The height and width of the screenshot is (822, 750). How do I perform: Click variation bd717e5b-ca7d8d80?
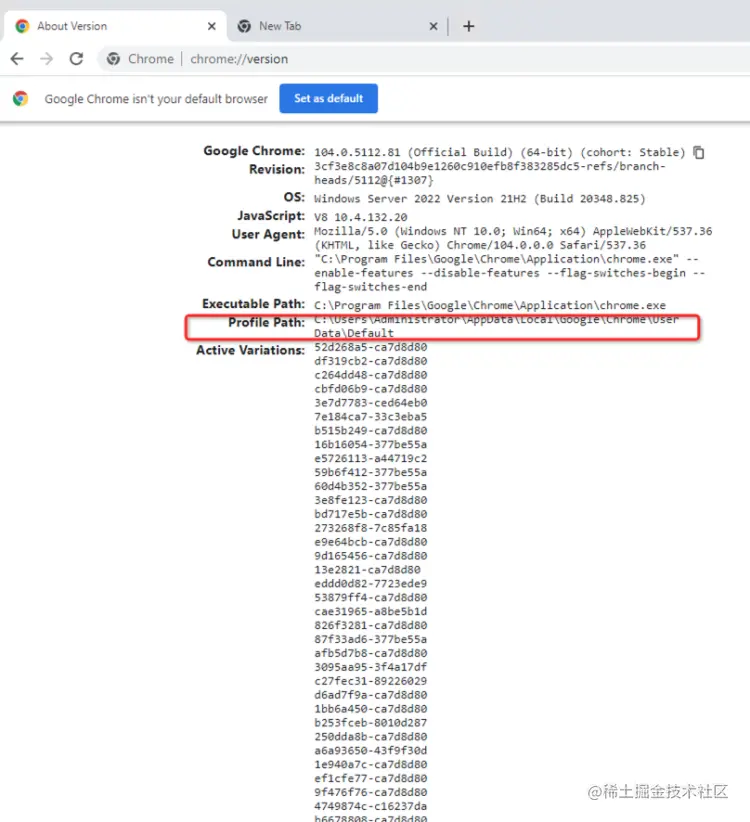click(x=371, y=514)
